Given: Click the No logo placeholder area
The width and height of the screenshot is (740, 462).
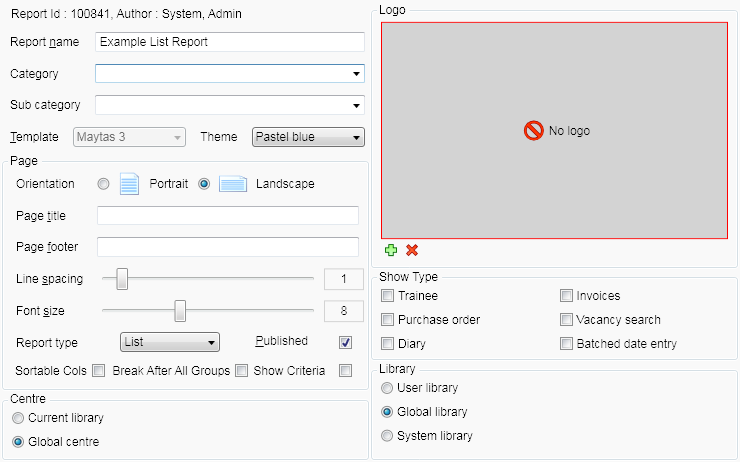Looking at the screenshot, I should coord(554,131).
